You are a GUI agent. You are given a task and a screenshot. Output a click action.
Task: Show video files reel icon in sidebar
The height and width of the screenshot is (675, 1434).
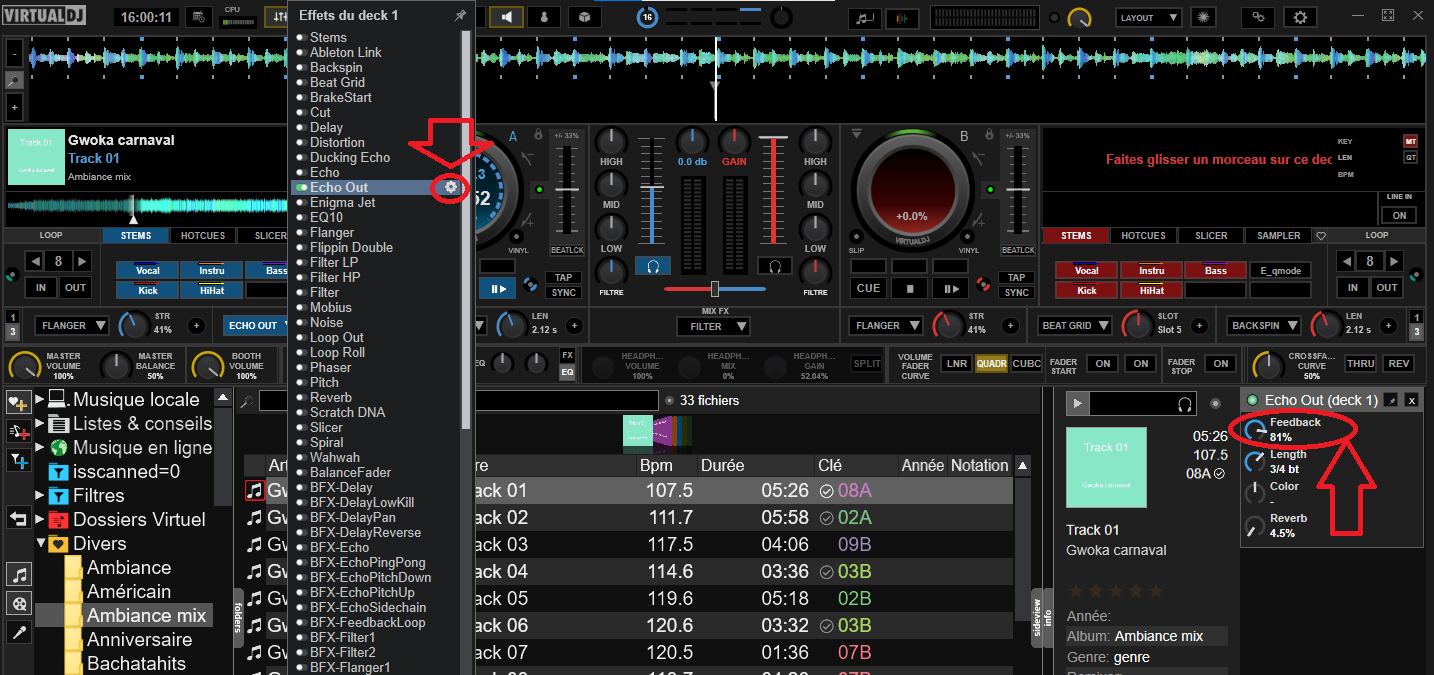[x=18, y=603]
